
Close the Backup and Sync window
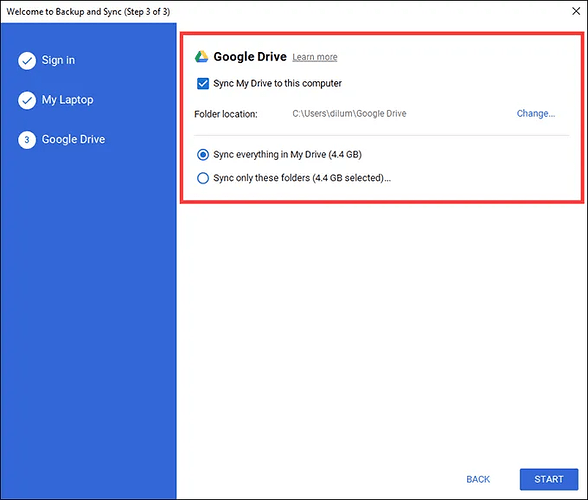pyautogui.click(x=576, y=11)
